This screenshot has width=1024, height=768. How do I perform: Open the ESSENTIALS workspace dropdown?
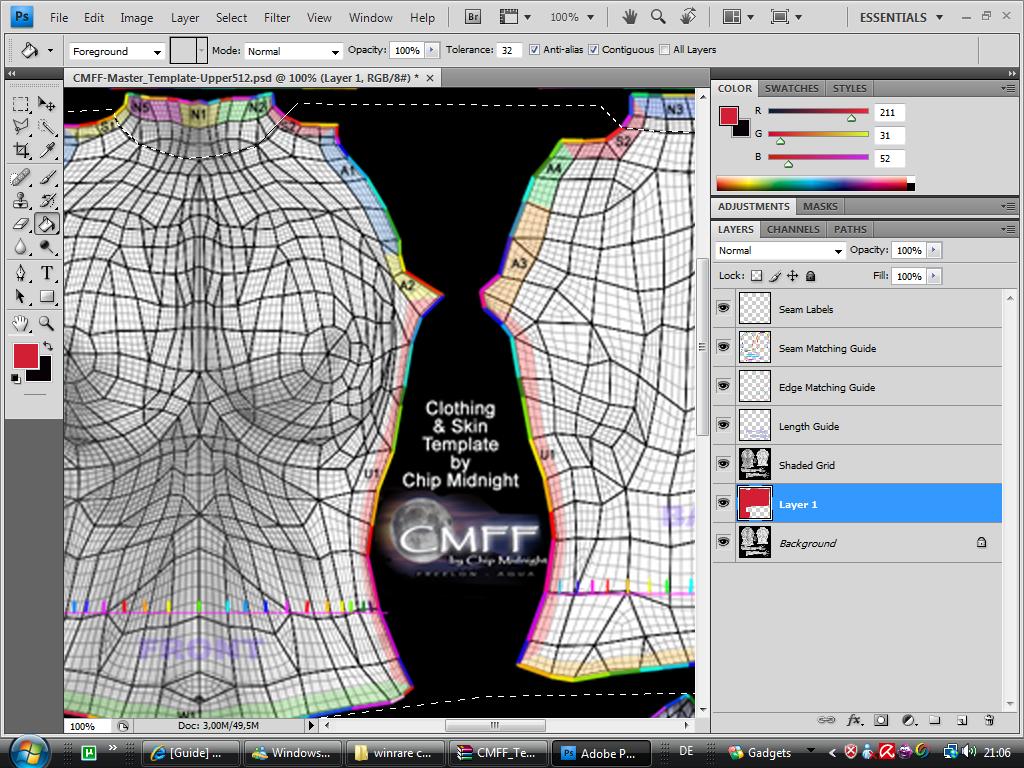[901, 18]
